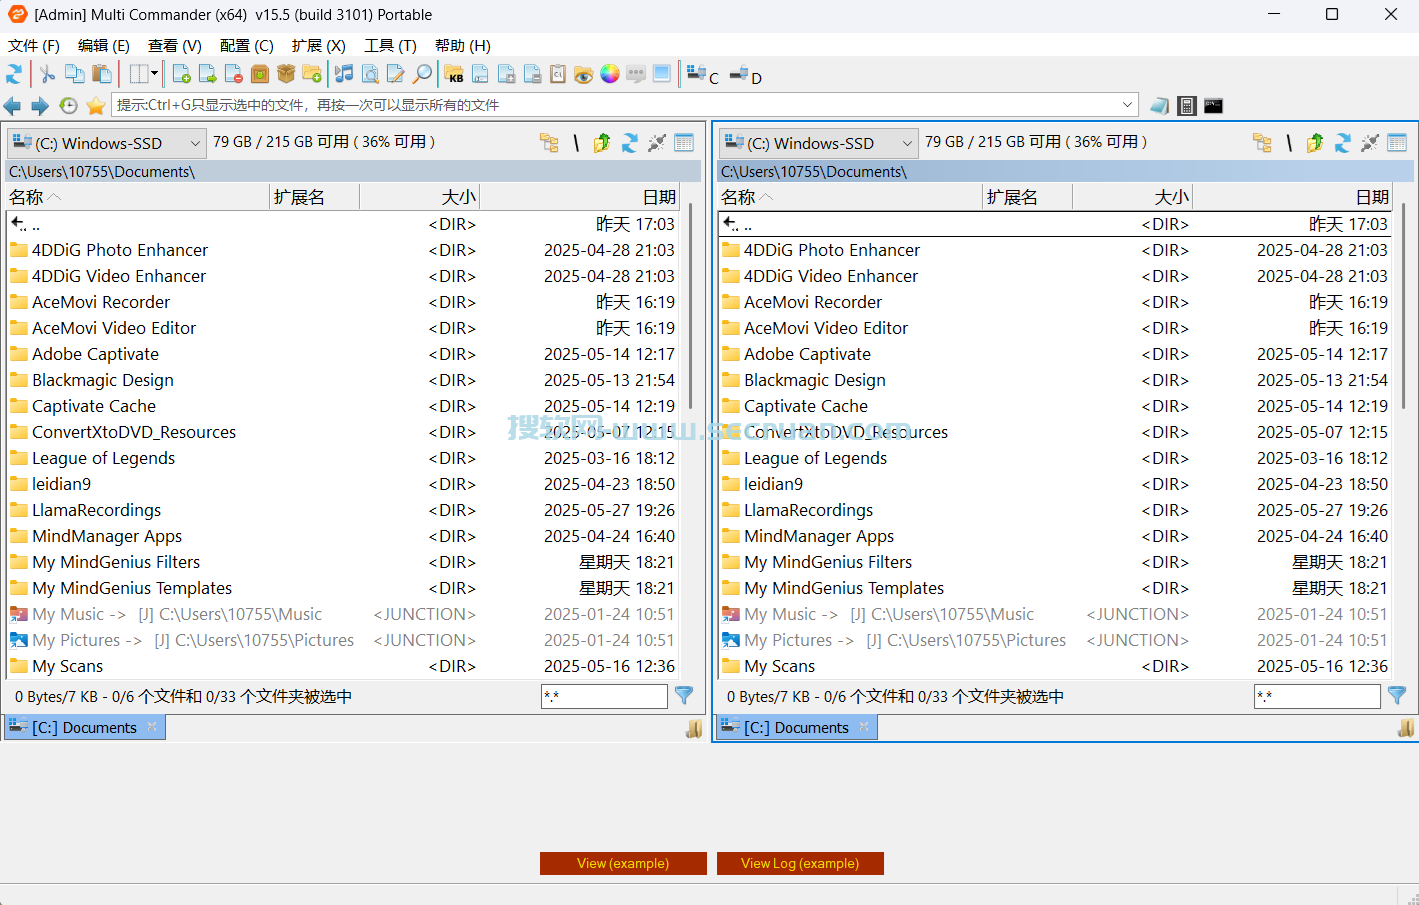The height and width of the screenshot is (905, 1419).
Task: Sort right panel by 扩展名 column
Action: [x=1027, y=197]
